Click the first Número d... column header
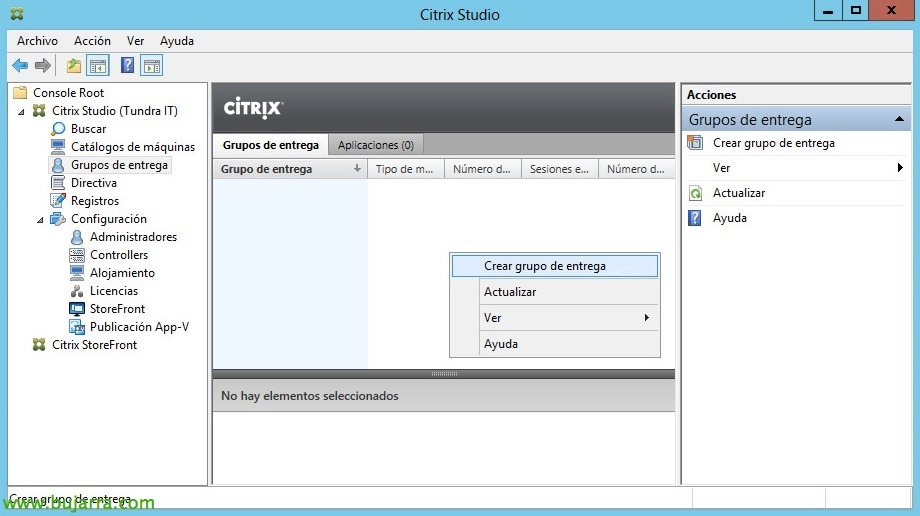Screen dimensions: 920x516 (x=483, y=169)
